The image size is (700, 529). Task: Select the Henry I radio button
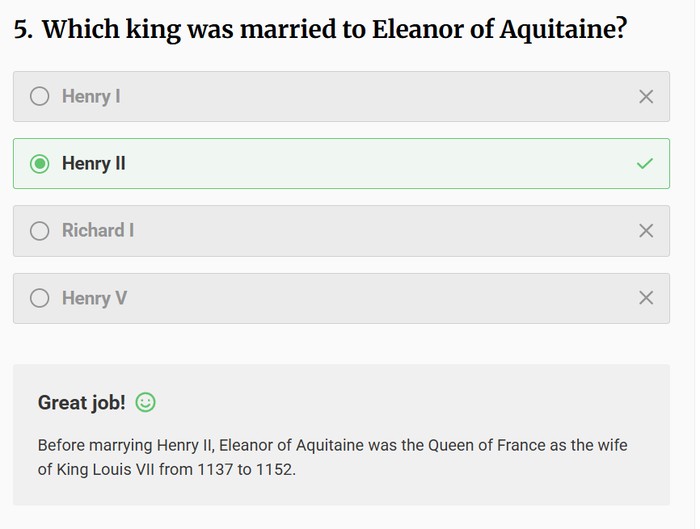point(40,97)
